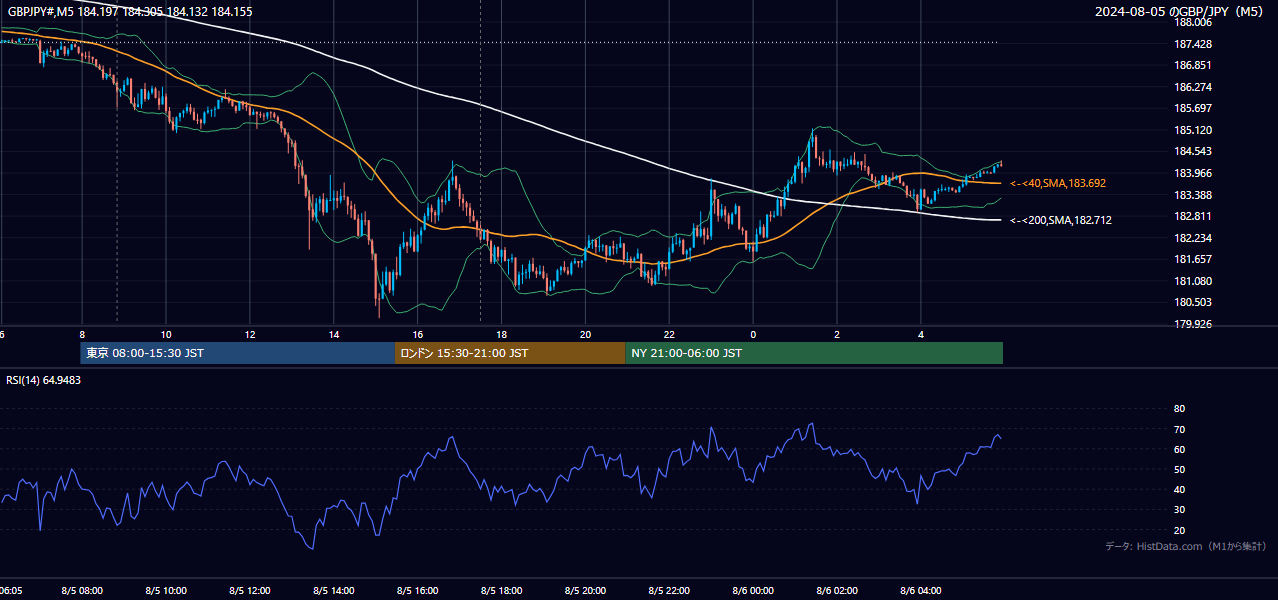Click the 8/5 16:00 bottom date label
Viewport: 1278px width, 600px height.
coord(418,591)
